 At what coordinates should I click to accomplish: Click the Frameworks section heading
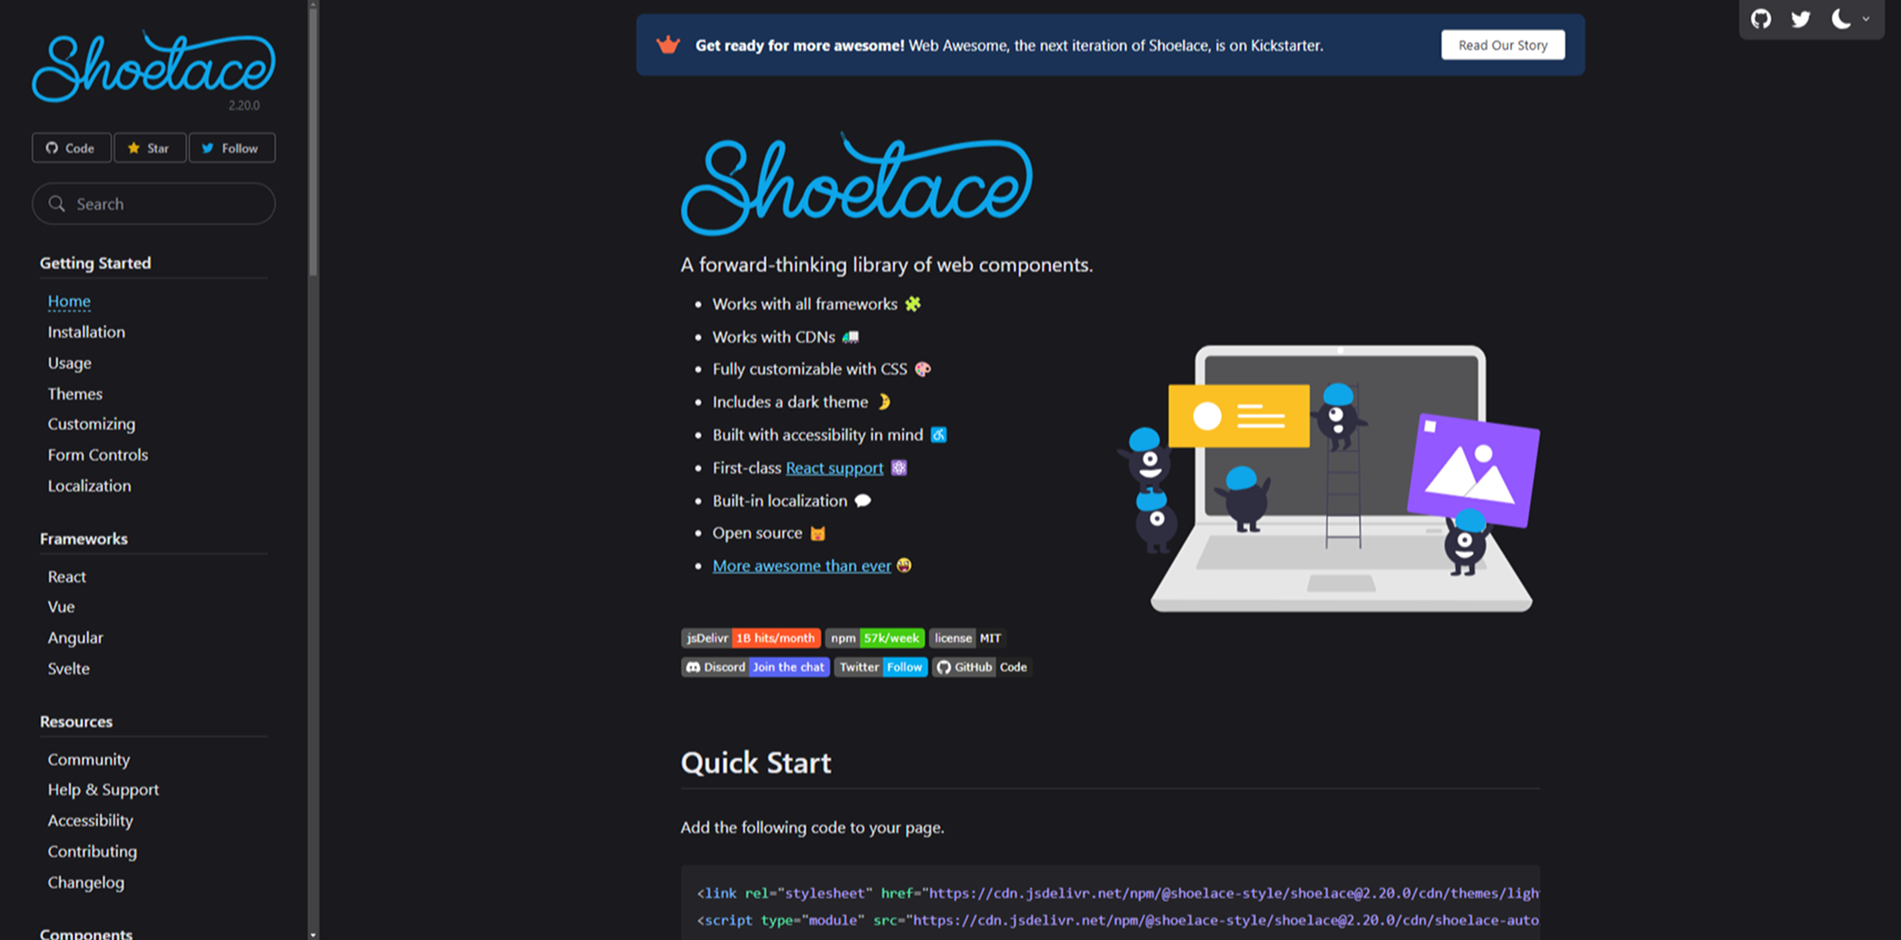click(x=84, y=539)
